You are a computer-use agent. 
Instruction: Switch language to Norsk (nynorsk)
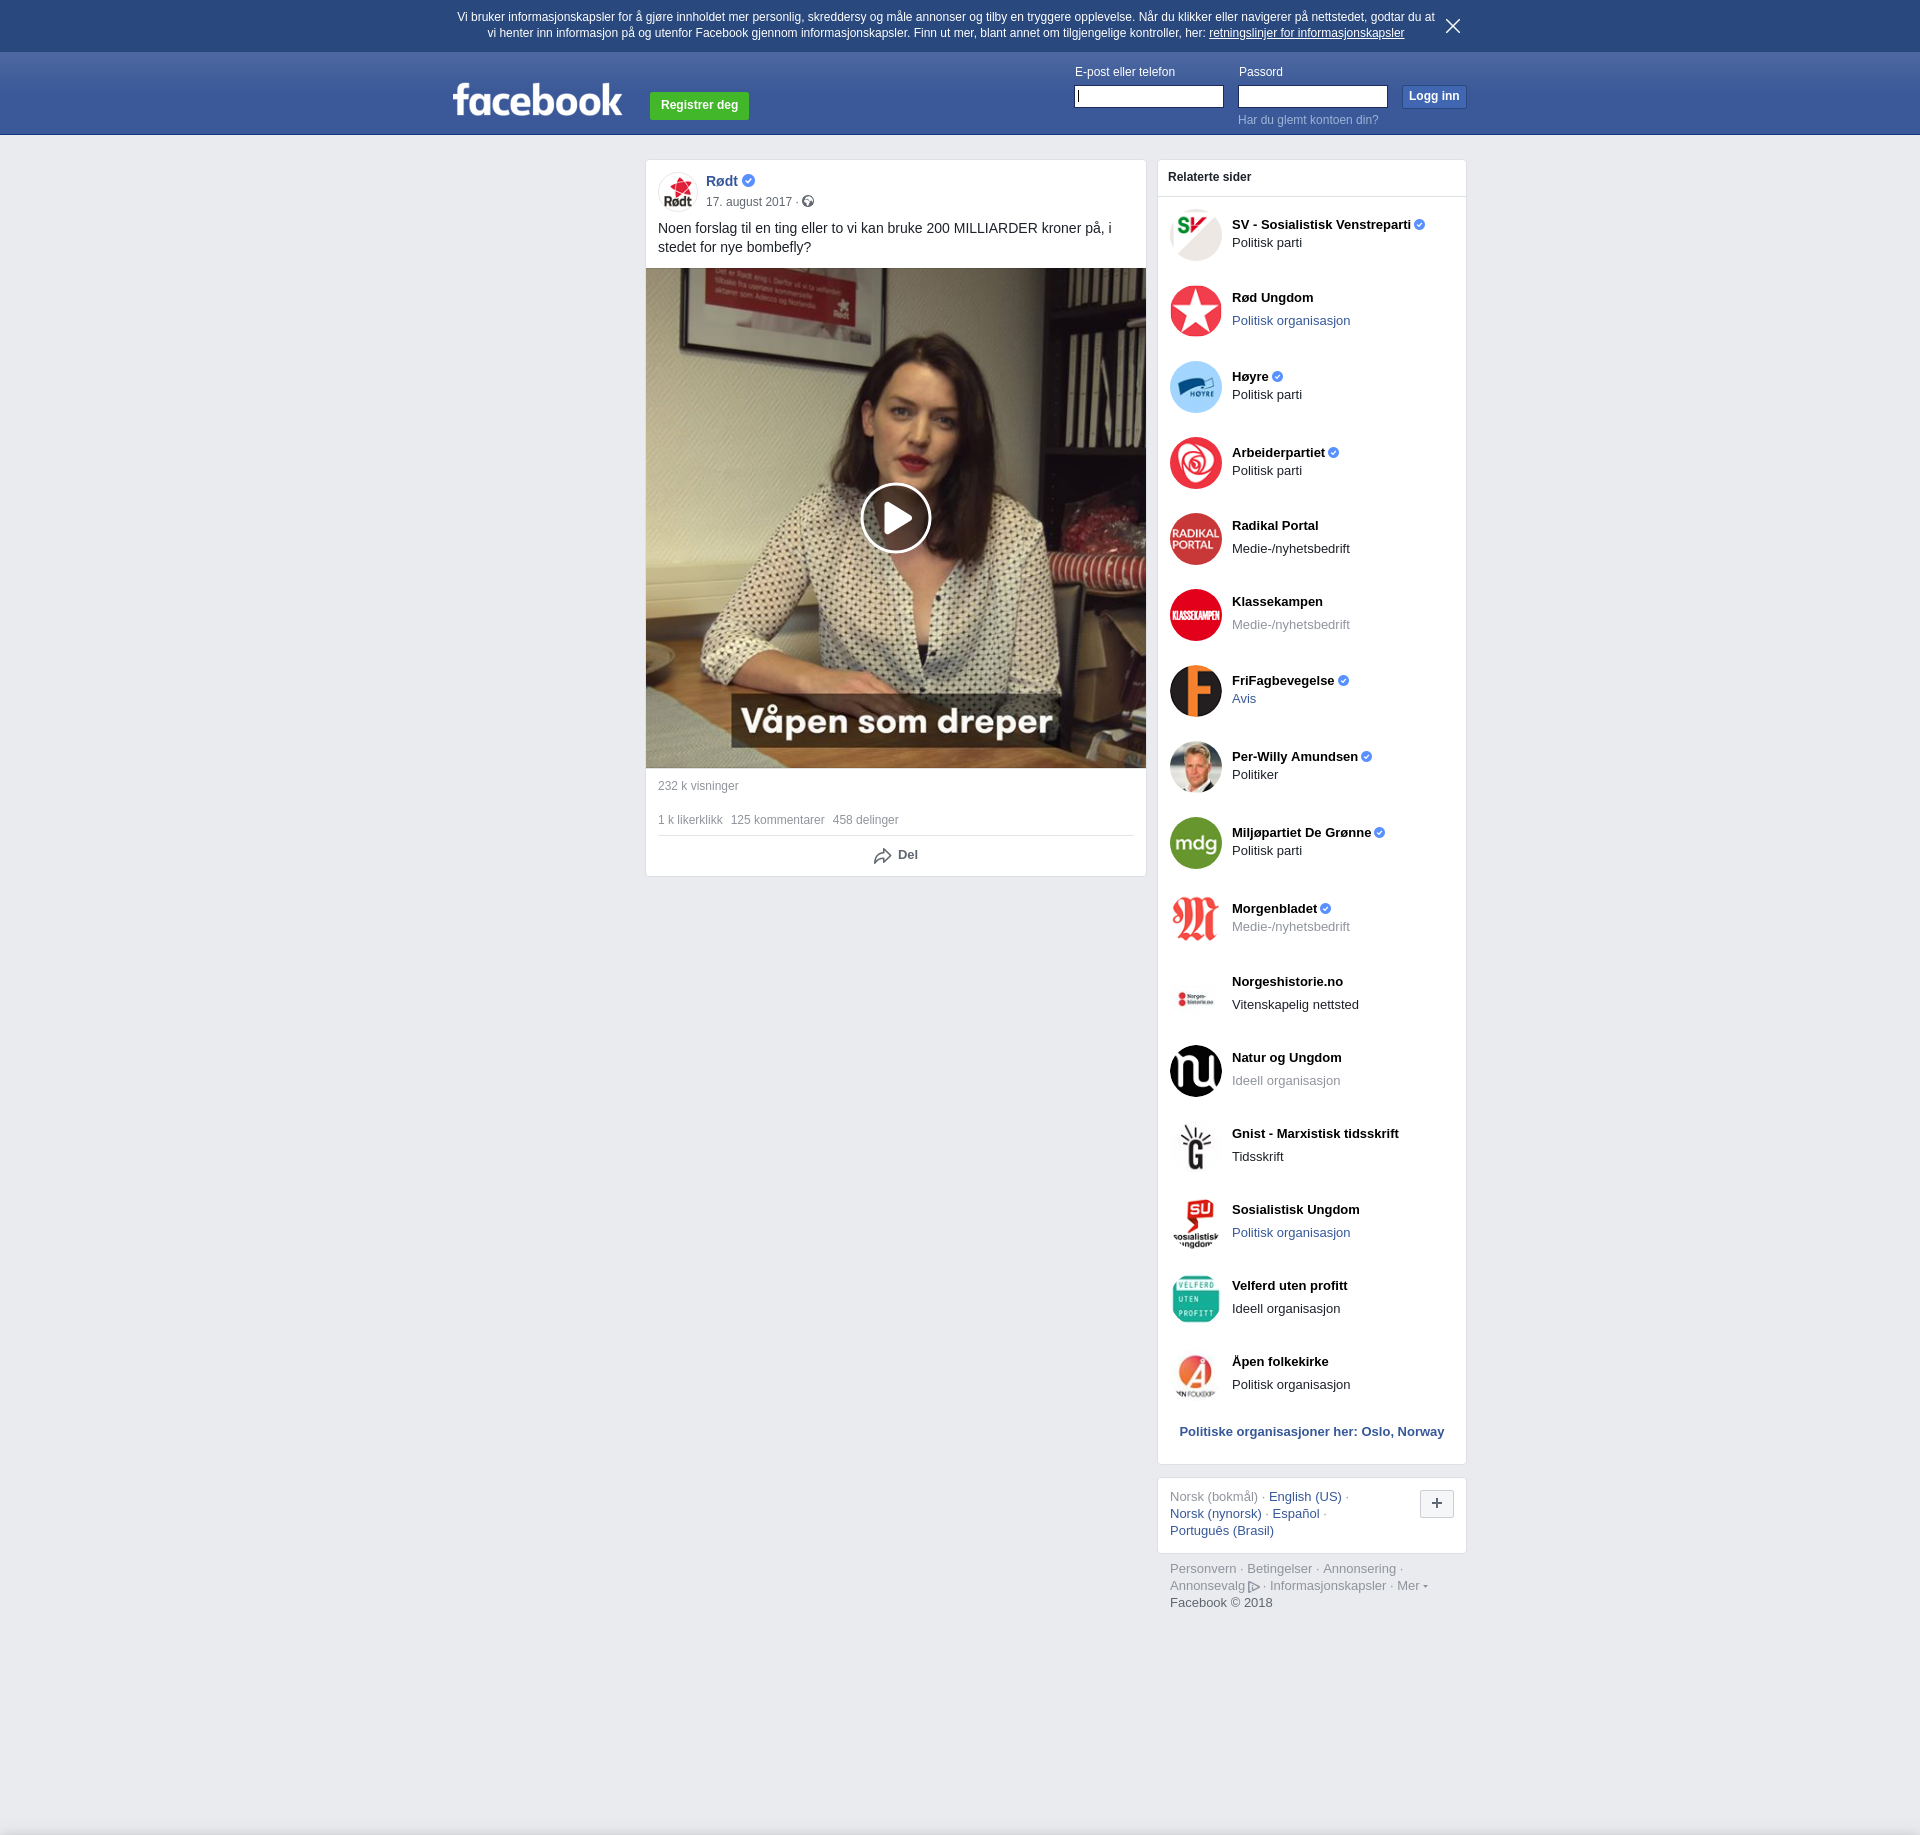[x=1216, y=1514]
